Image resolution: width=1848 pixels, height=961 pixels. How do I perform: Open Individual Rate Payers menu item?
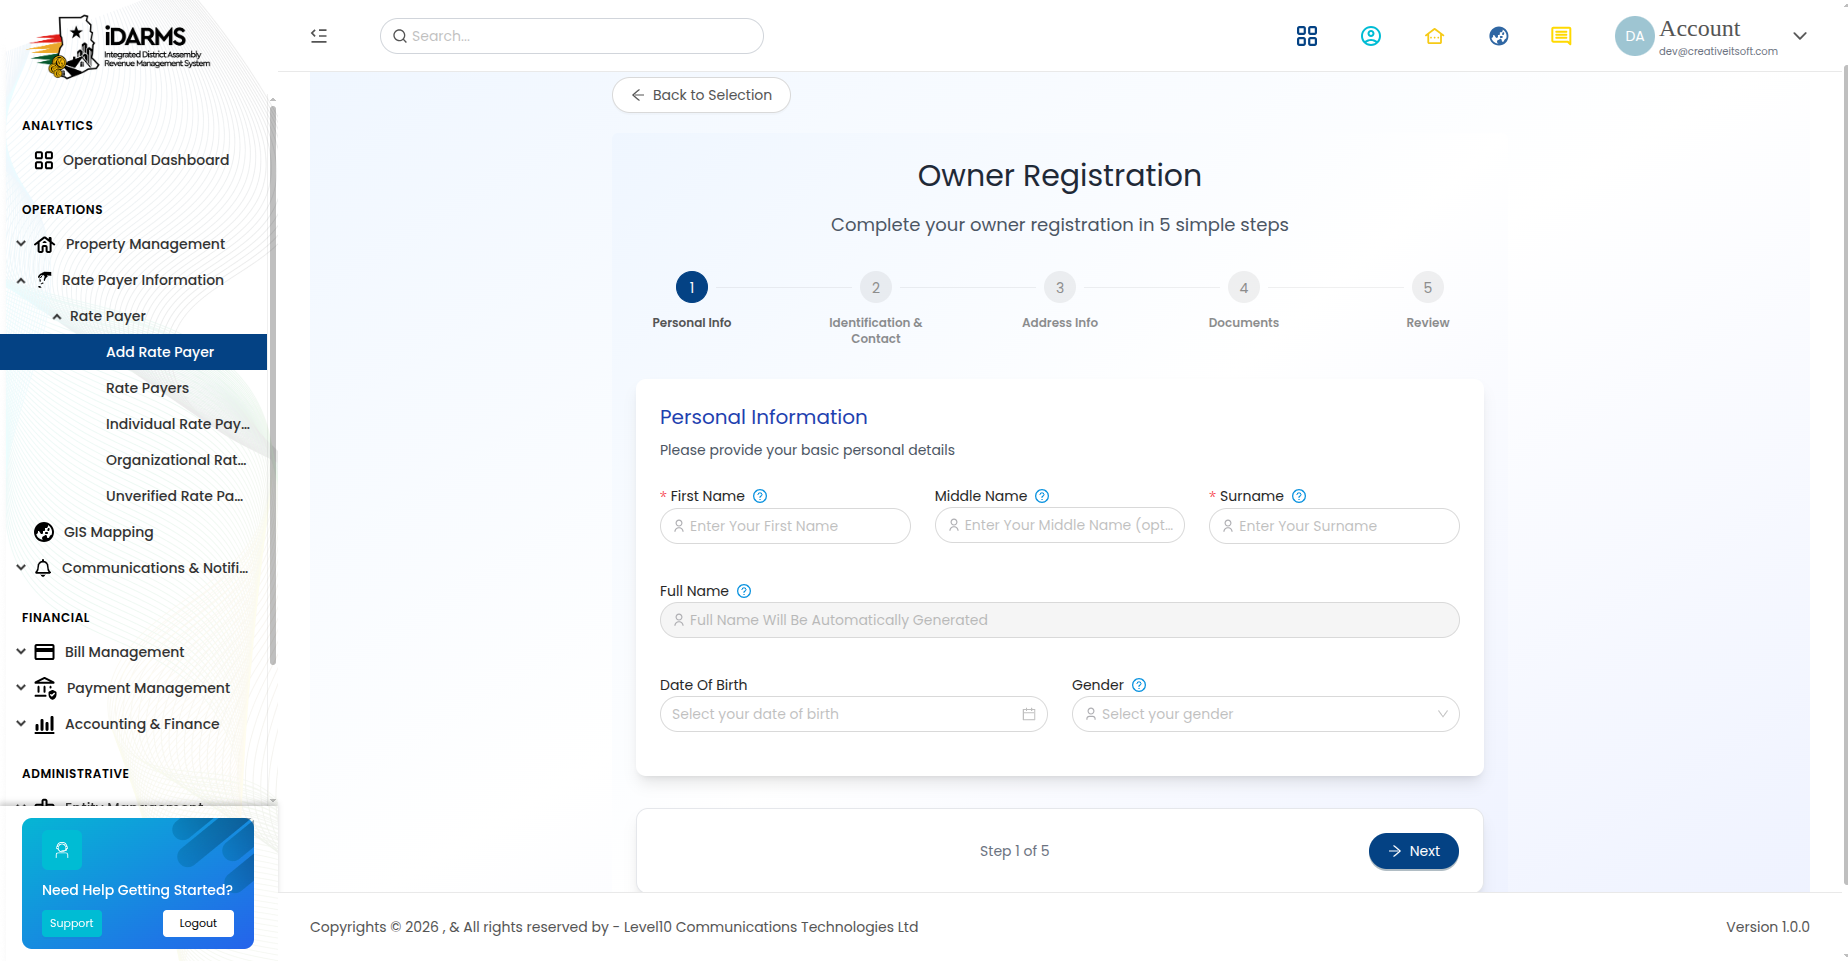click(x=178, y=424)
